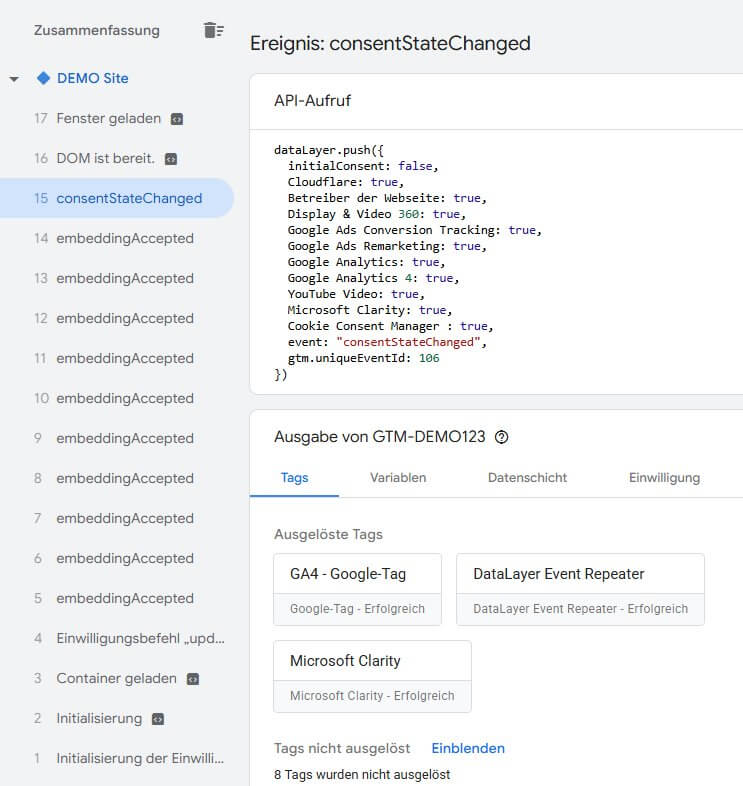Click the Google Analytics 4: true line

coord(374,278)
